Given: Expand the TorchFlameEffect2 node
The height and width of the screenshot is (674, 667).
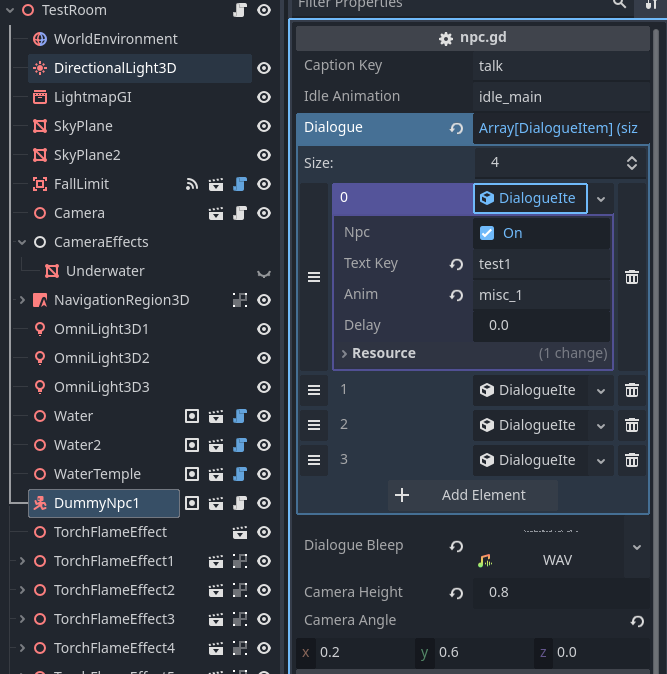Looking at the screenshot, I should 22,590.
